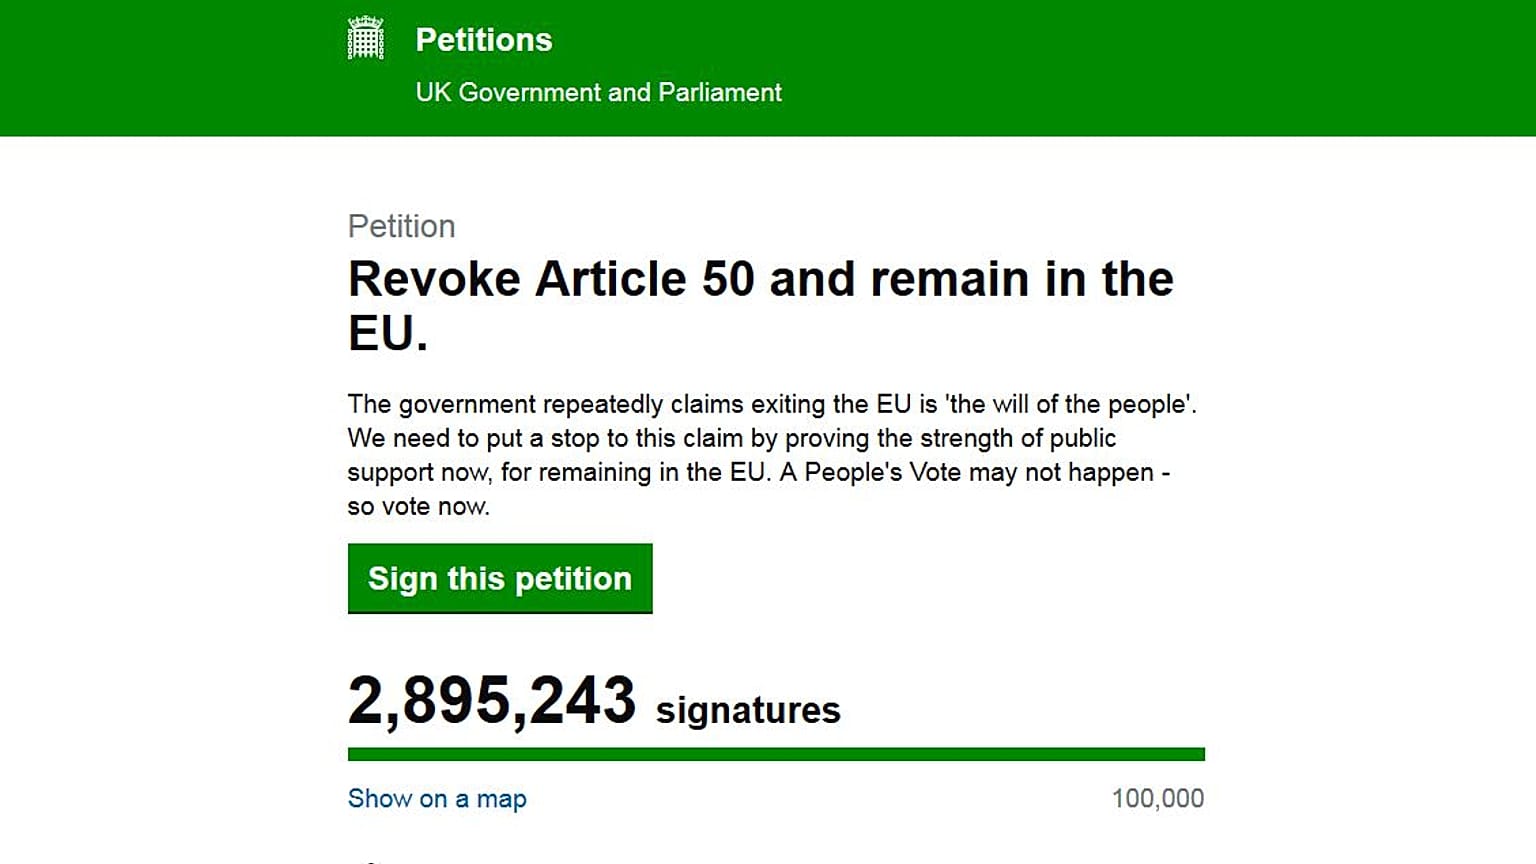The width and height of the screenshot is (1536, 864).
Task: Open the Show on a map link
Action: [437, 798]
